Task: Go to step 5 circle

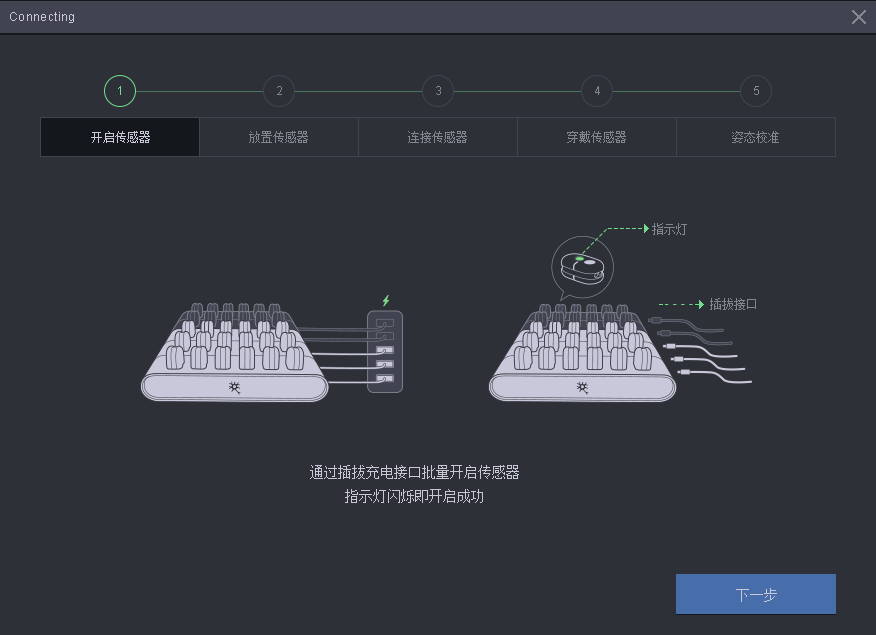Action: point(756,91)
